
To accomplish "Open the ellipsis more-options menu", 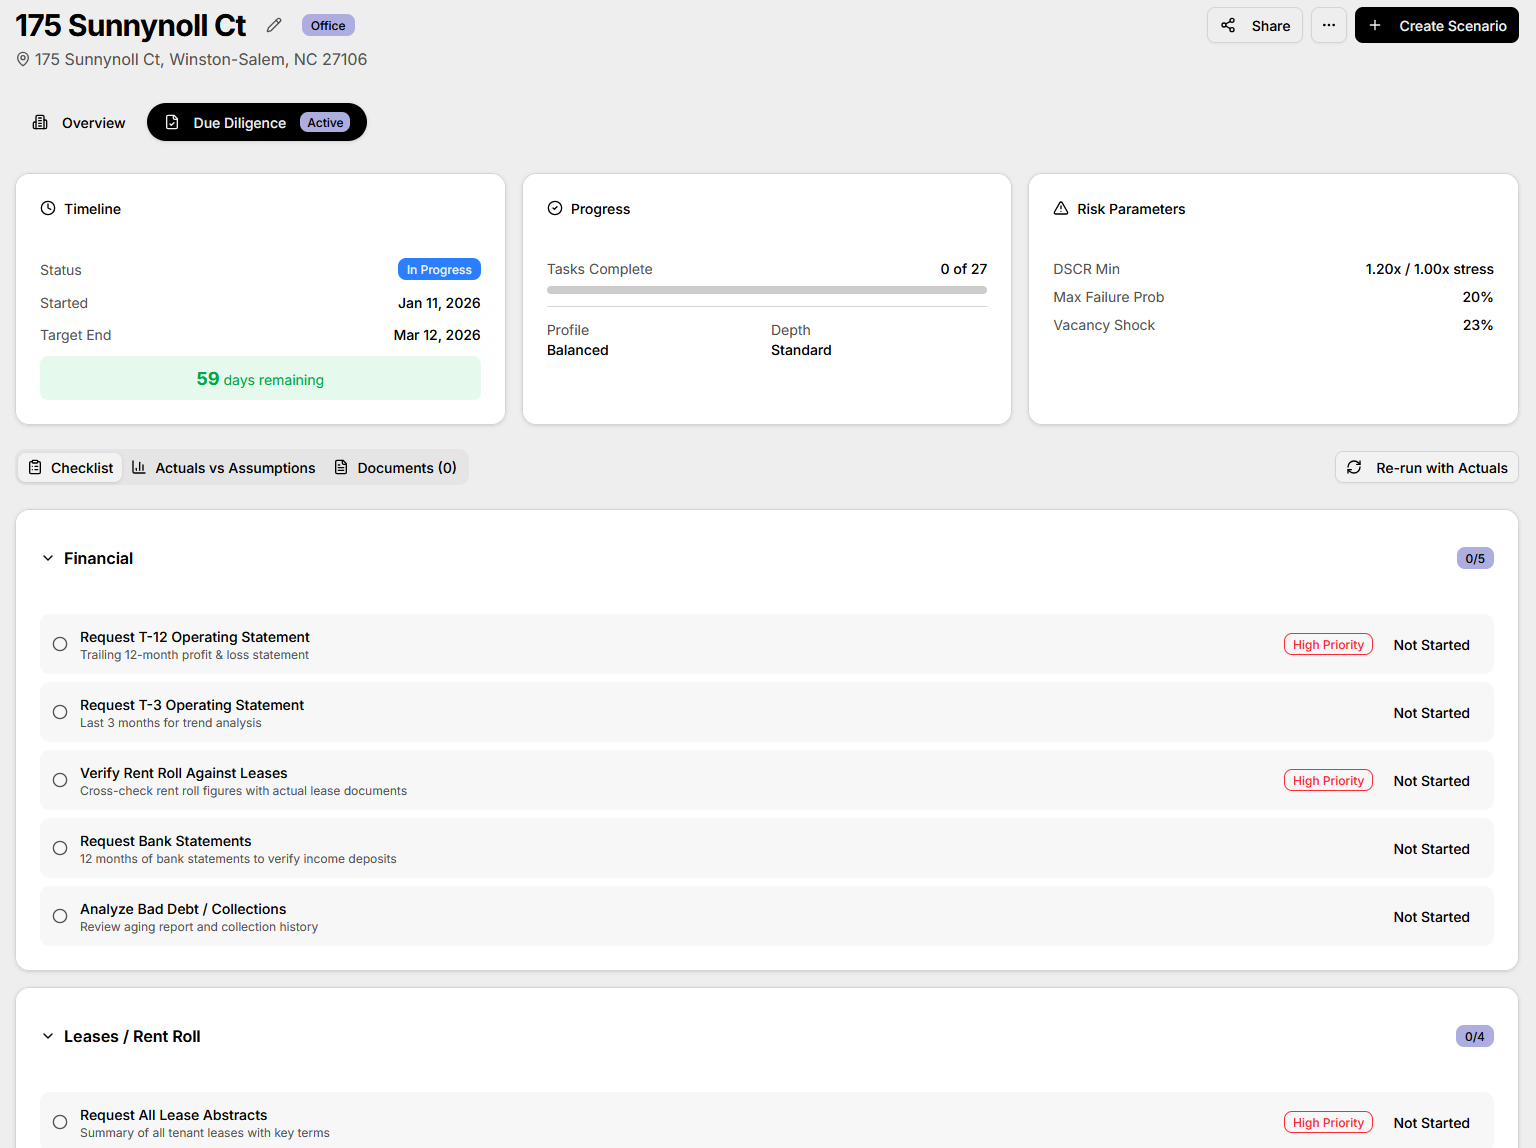I will pos(1328,25).
